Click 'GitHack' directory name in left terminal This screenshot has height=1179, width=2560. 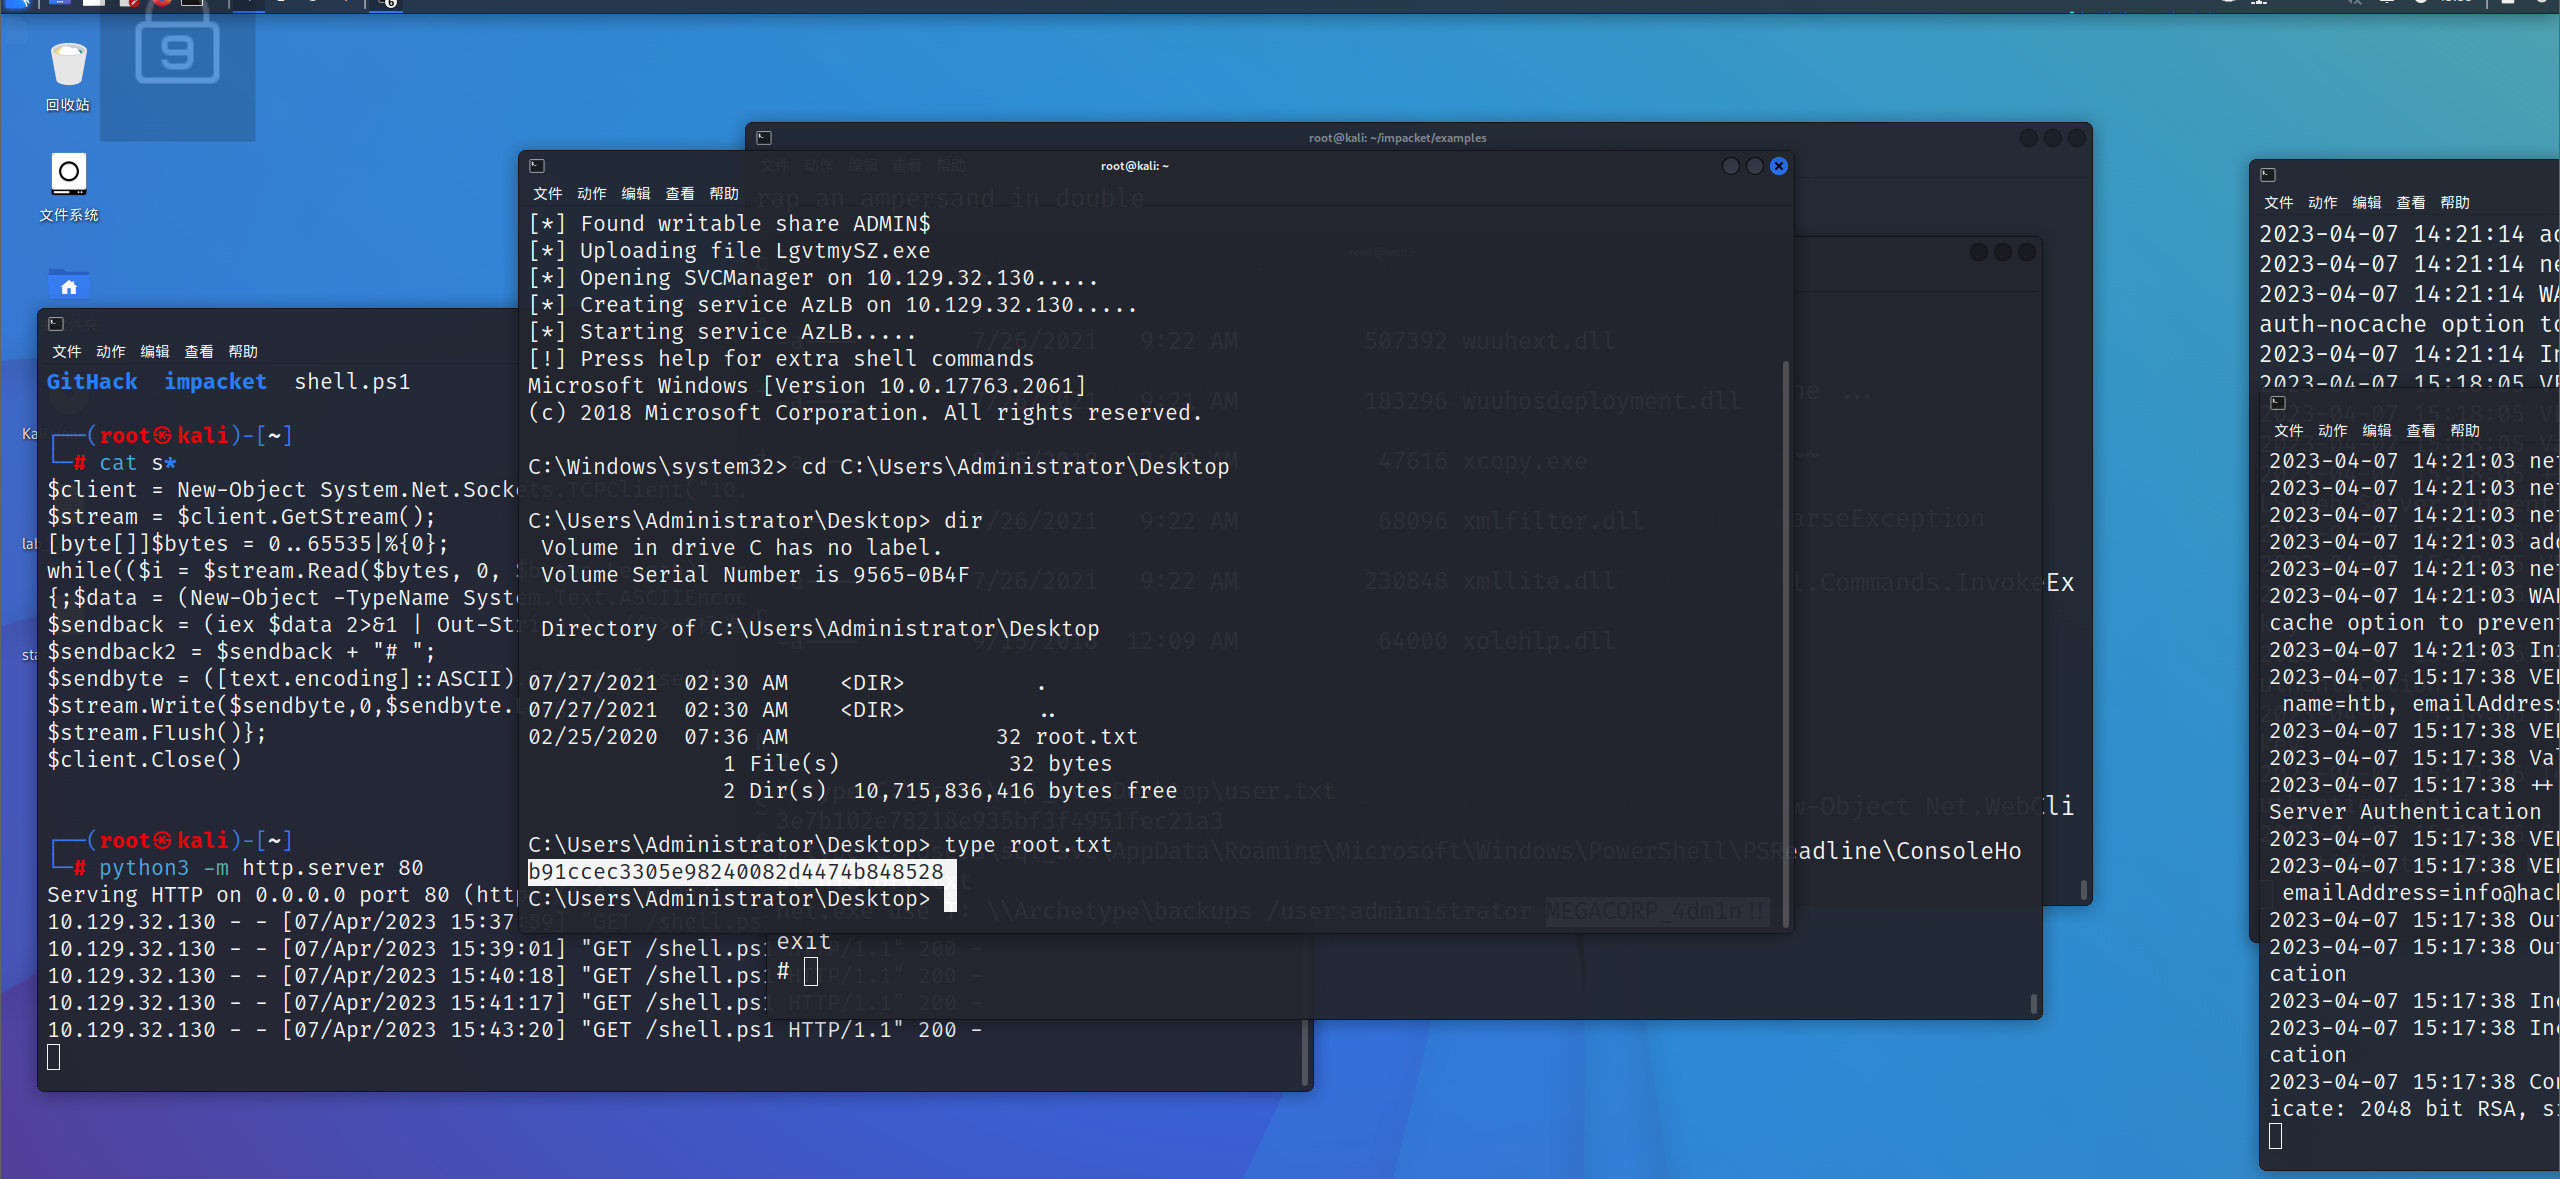pos(92,382)
